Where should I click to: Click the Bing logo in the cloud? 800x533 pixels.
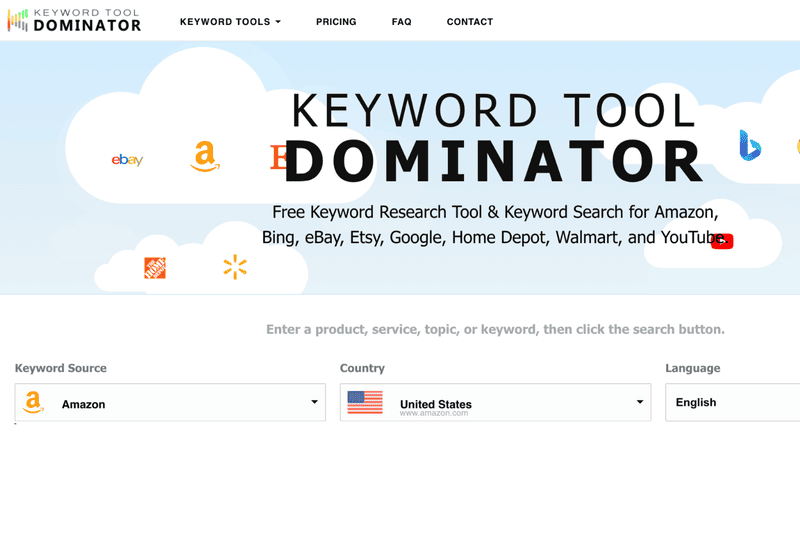coord(750,145)
